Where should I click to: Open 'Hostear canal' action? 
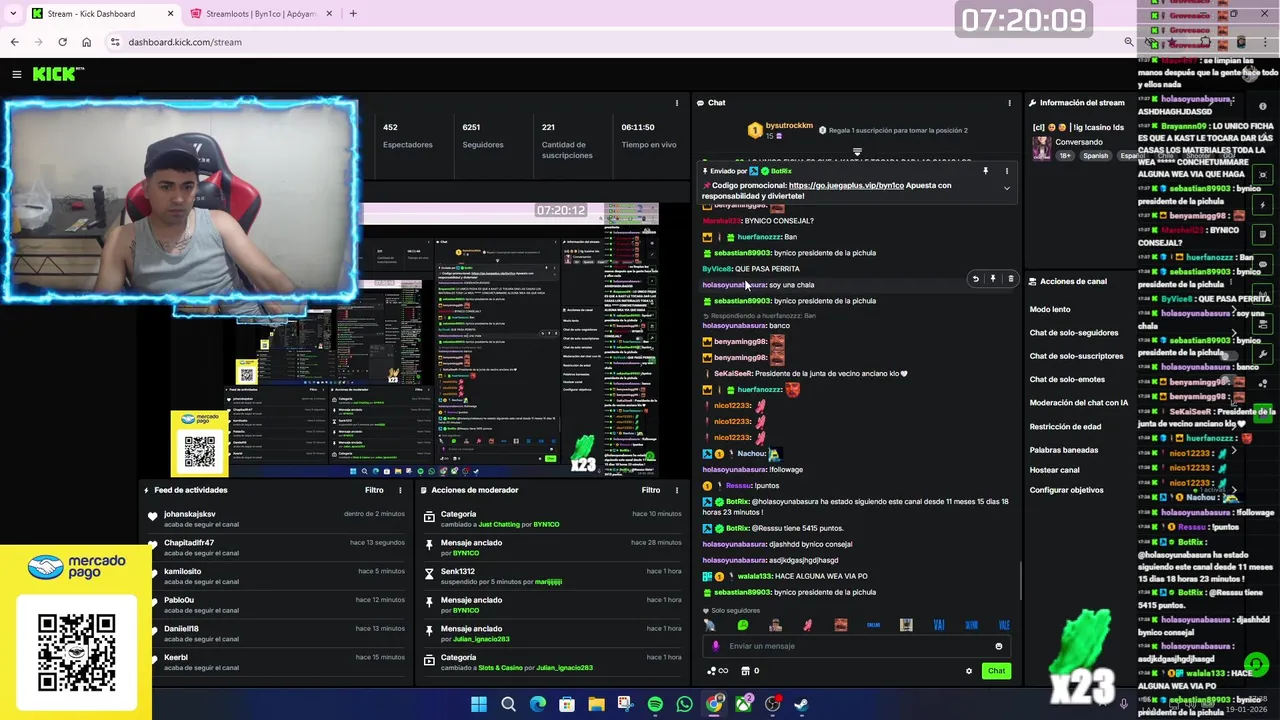1054,470
